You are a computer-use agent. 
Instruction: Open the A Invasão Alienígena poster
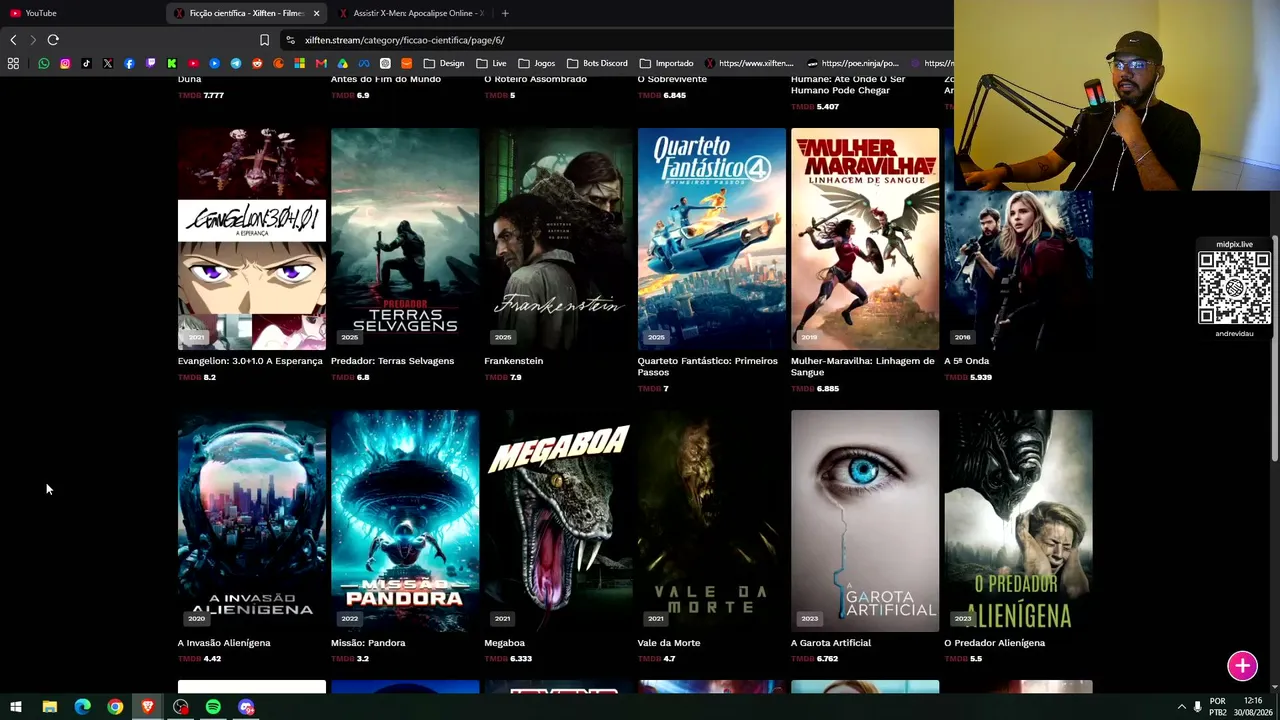tap(252, 521)
